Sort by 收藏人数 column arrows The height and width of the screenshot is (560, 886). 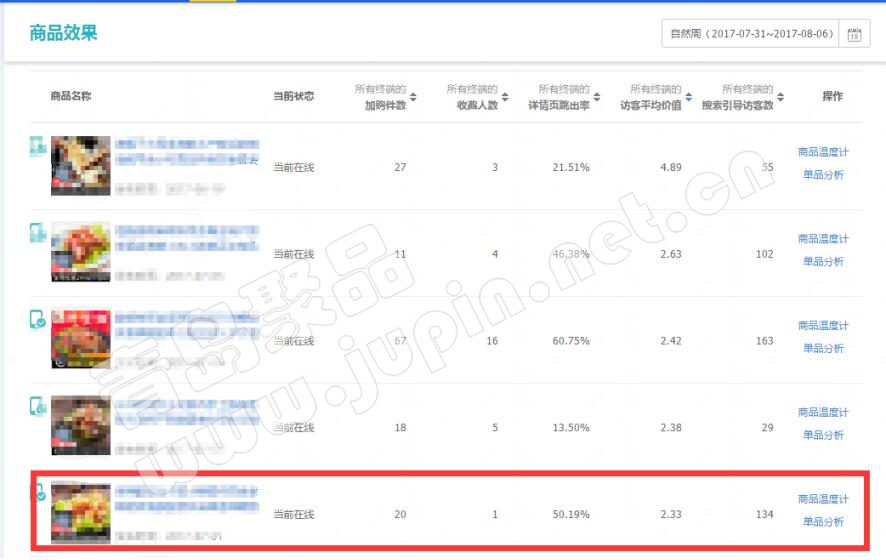(505, 97)
